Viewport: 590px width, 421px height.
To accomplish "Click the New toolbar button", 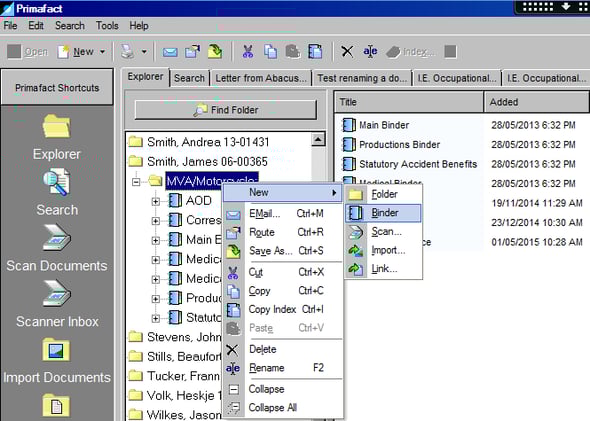I will 76,52.
